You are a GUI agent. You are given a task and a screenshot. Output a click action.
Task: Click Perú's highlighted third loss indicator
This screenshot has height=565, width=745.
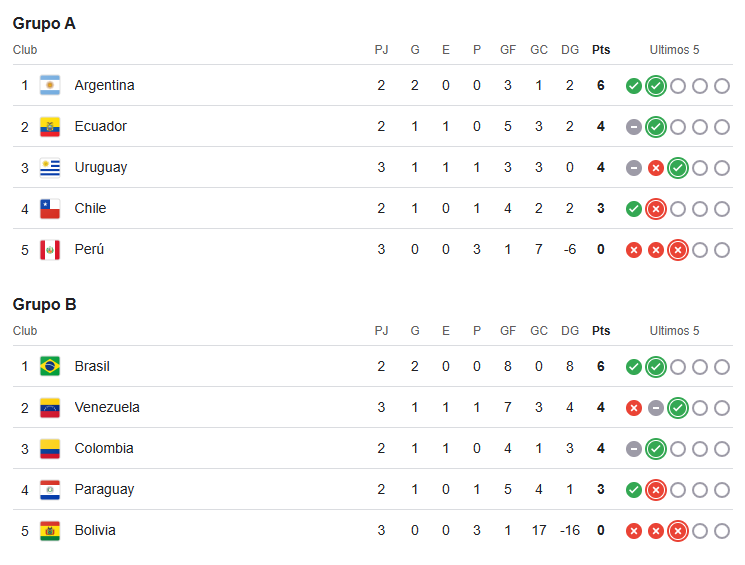tap(678, 250)
